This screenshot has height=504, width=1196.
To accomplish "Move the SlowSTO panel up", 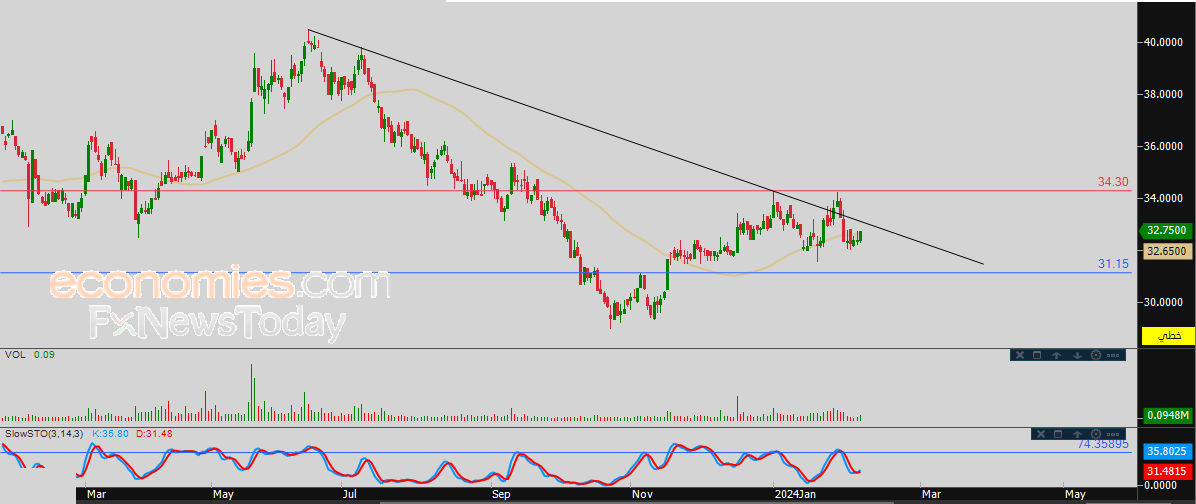I will point(1077,434).
